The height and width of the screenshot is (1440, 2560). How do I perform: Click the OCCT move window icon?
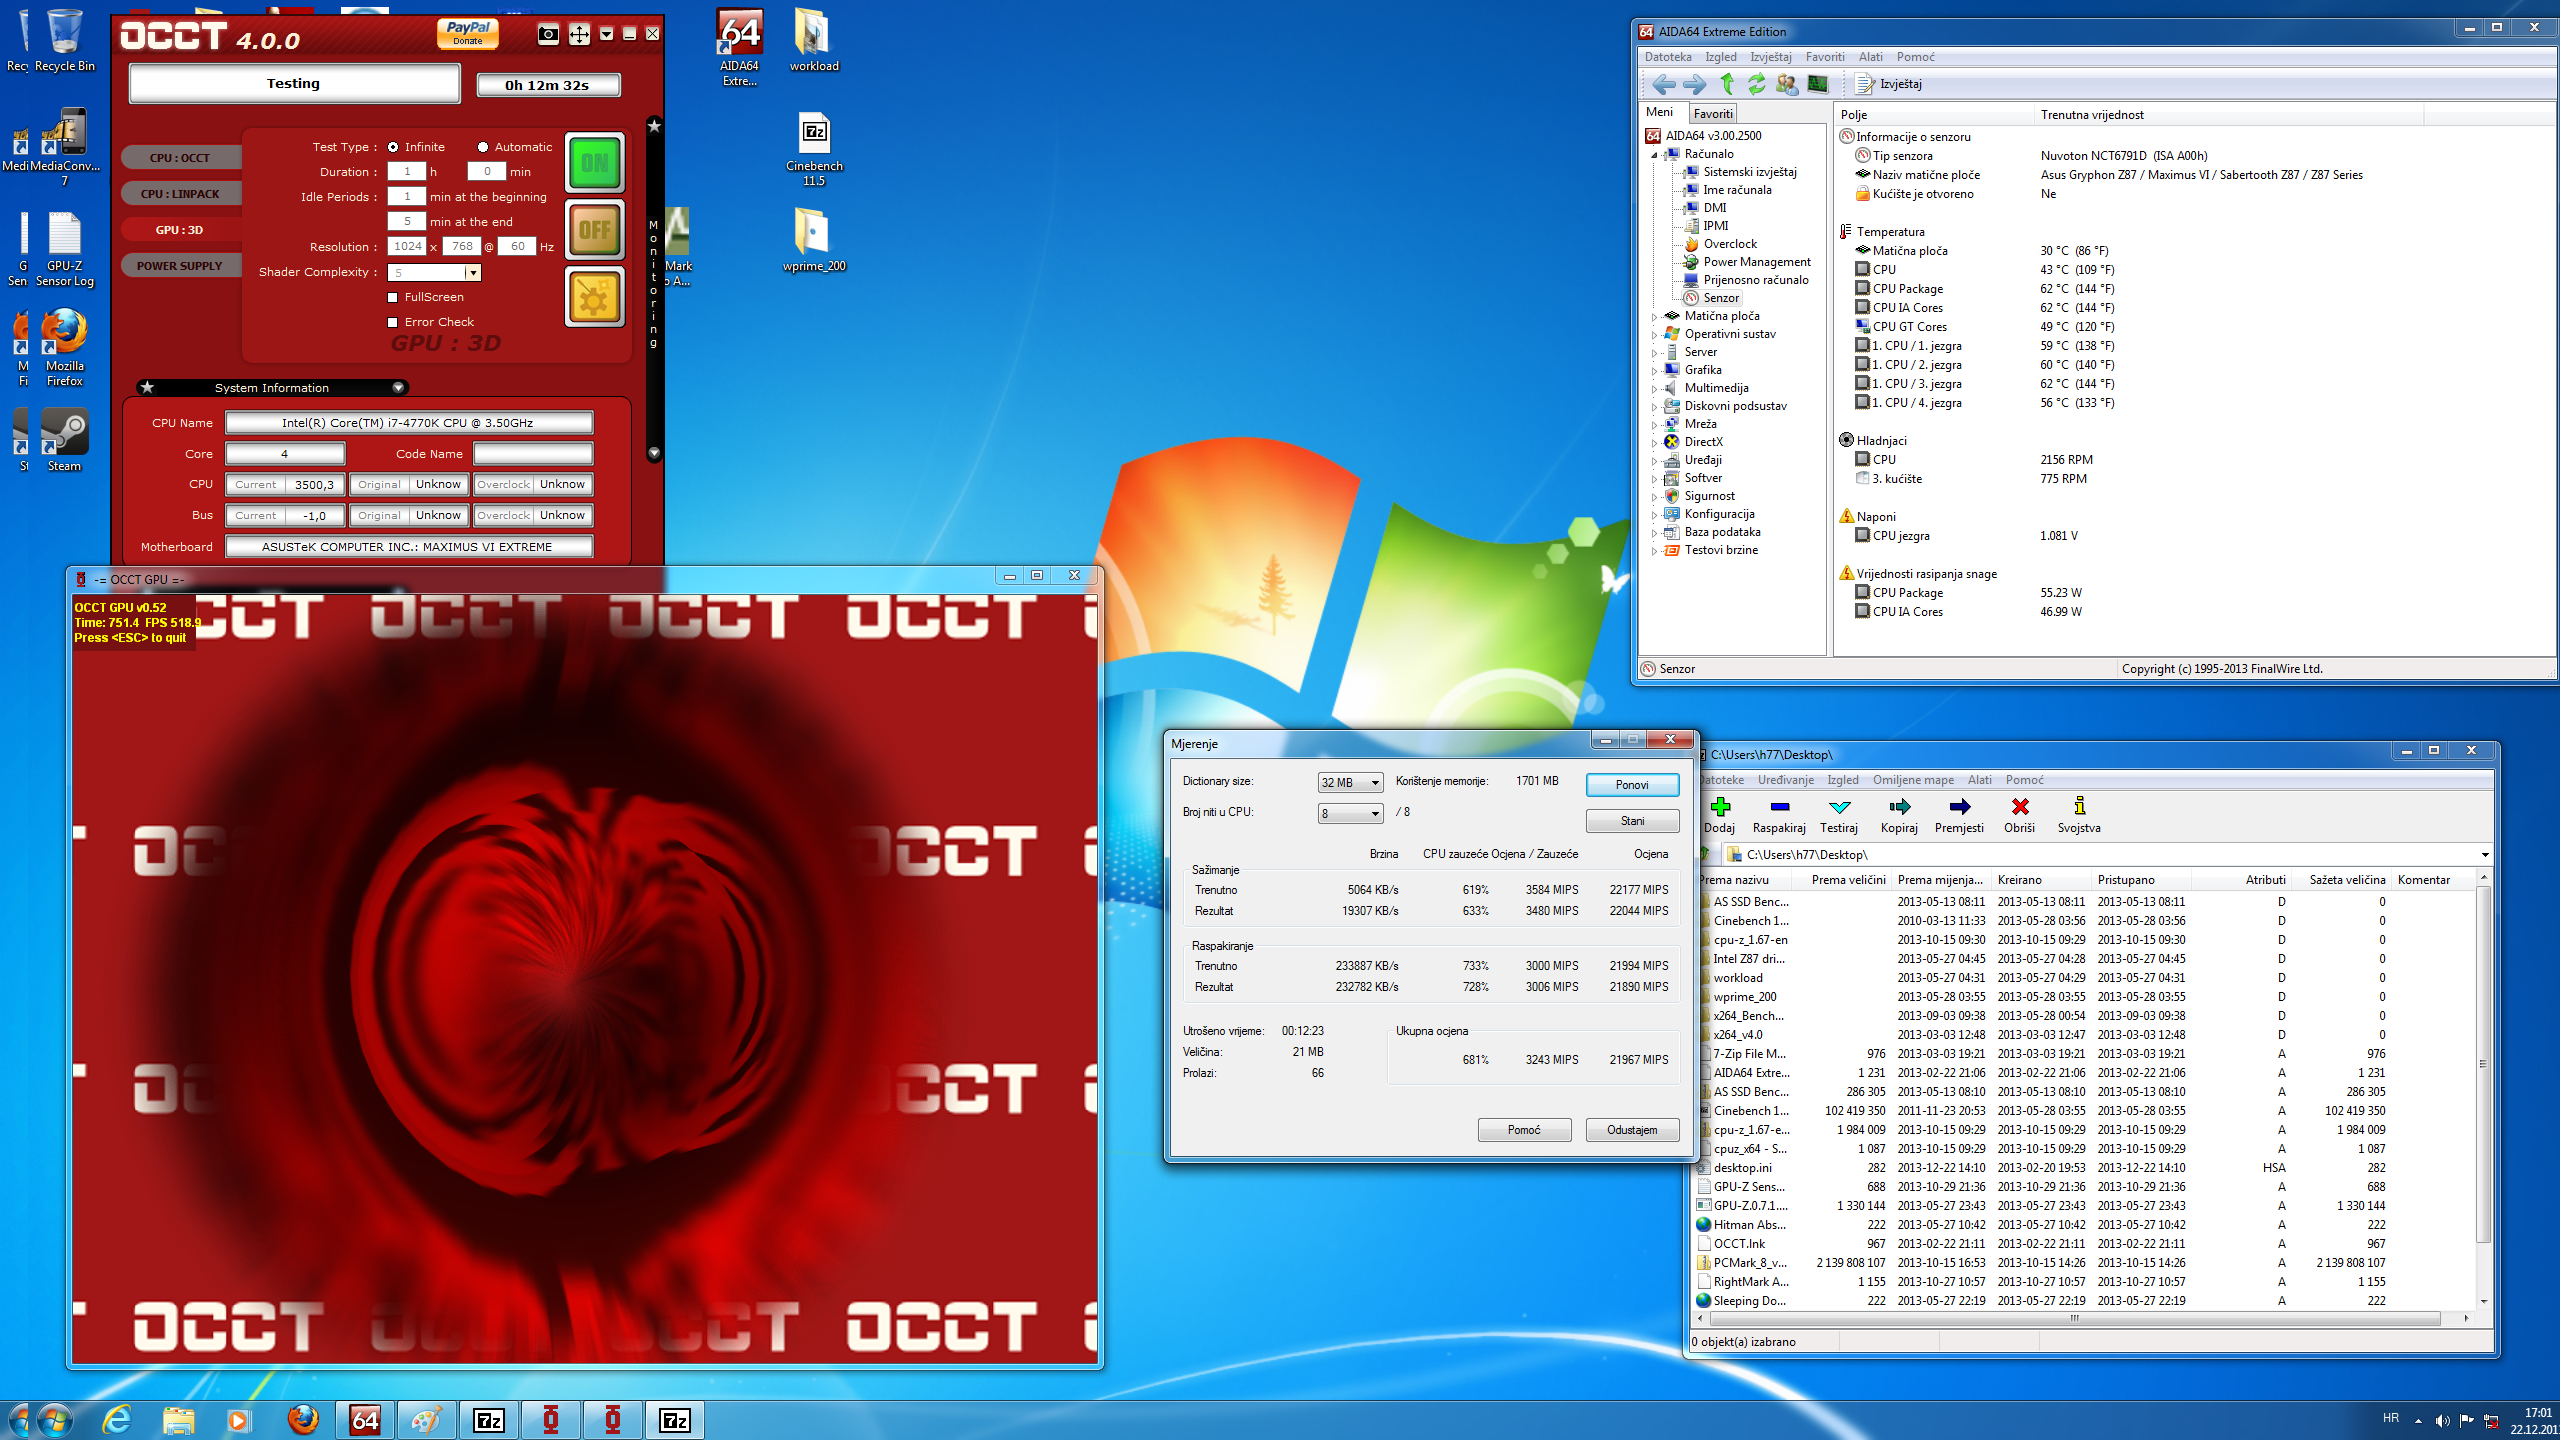(x=579, y=35)
